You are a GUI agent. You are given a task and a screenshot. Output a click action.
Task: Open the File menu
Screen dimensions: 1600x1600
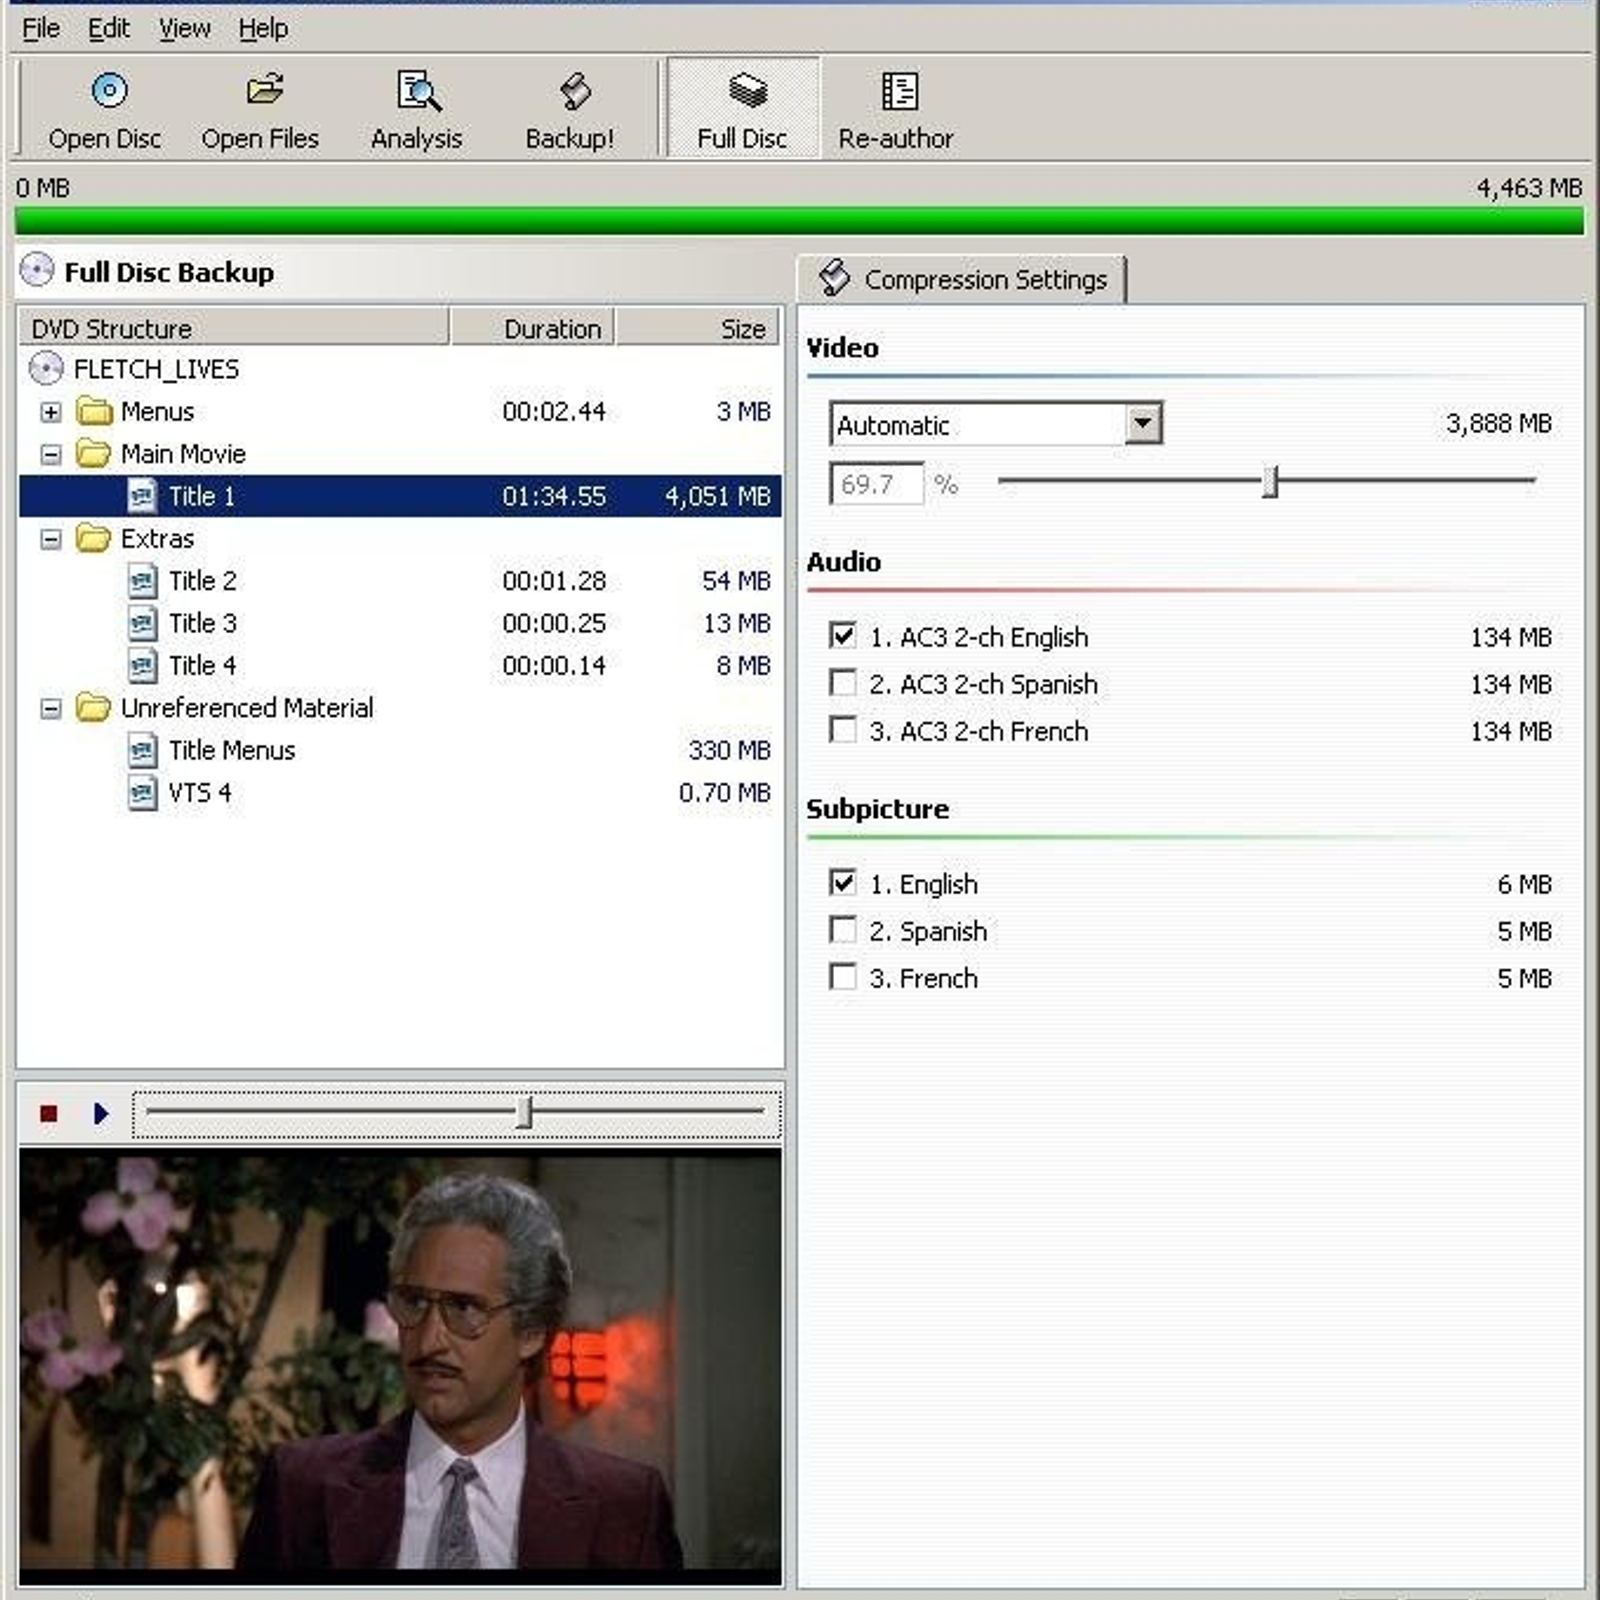point(41,28)
